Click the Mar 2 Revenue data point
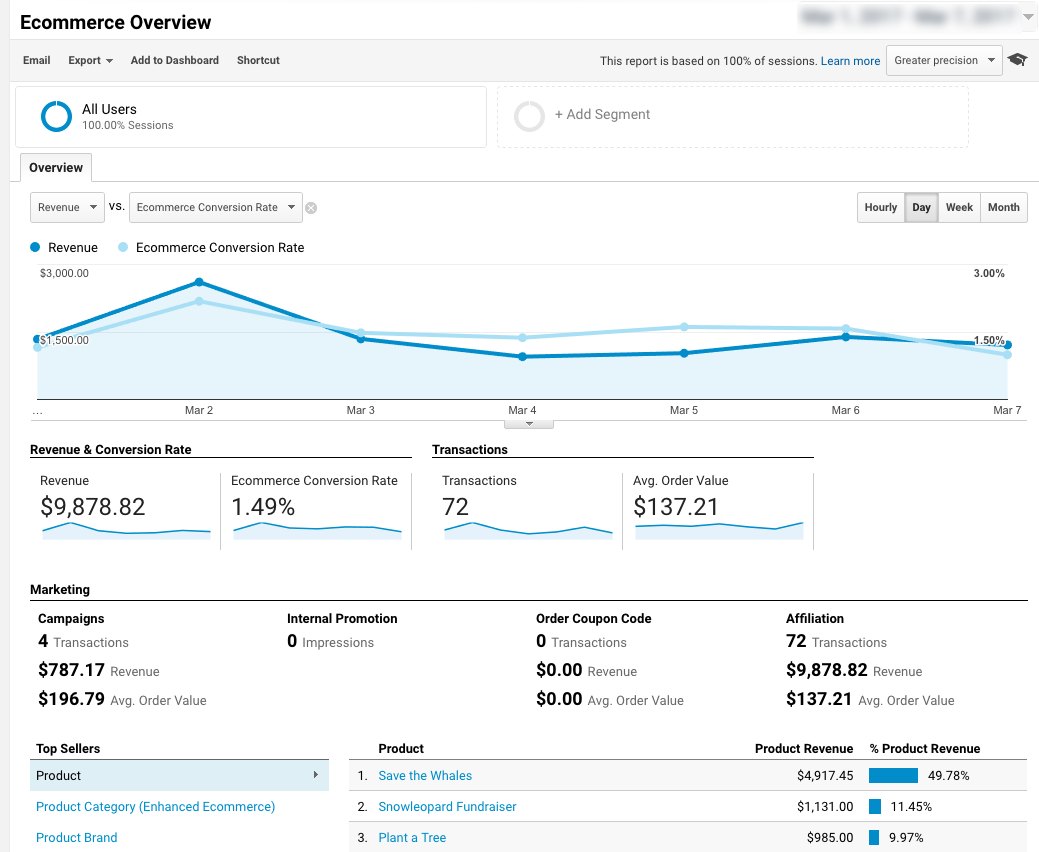 [x=199, y=282]
